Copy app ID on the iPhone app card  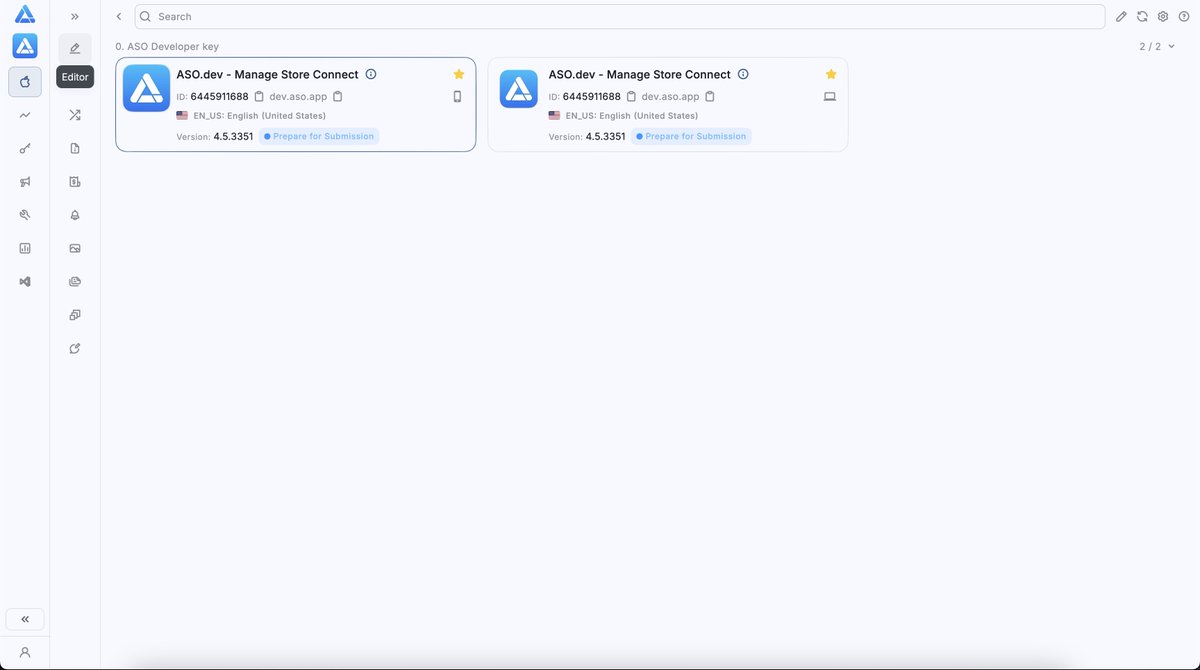click(x=259, y=97)
